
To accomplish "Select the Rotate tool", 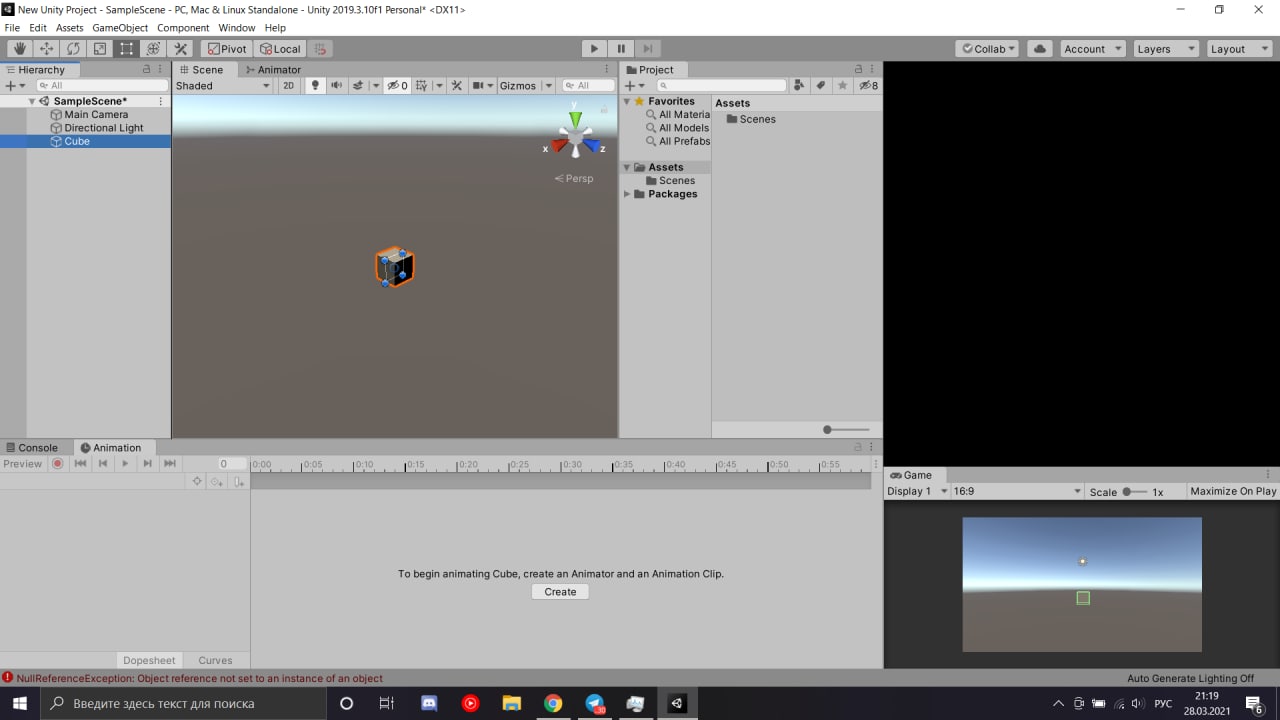I will 73,48.
